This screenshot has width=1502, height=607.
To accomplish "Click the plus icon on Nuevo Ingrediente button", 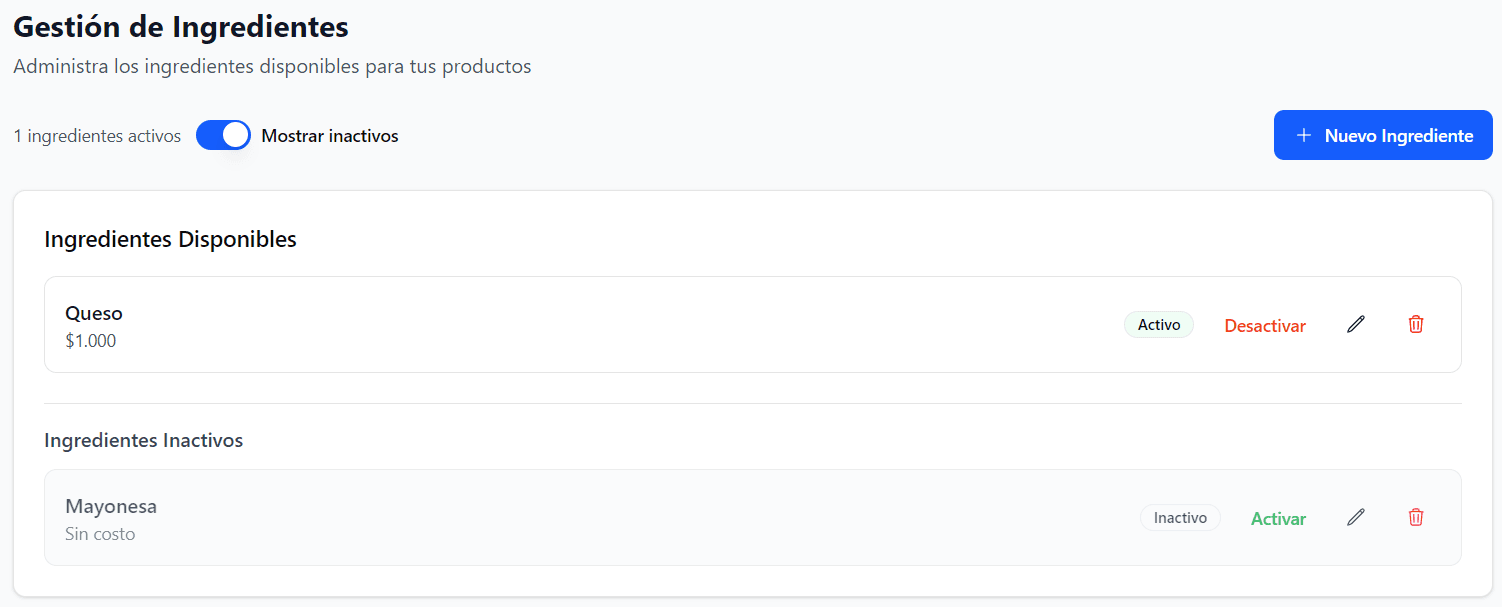I will point(1304,134).
